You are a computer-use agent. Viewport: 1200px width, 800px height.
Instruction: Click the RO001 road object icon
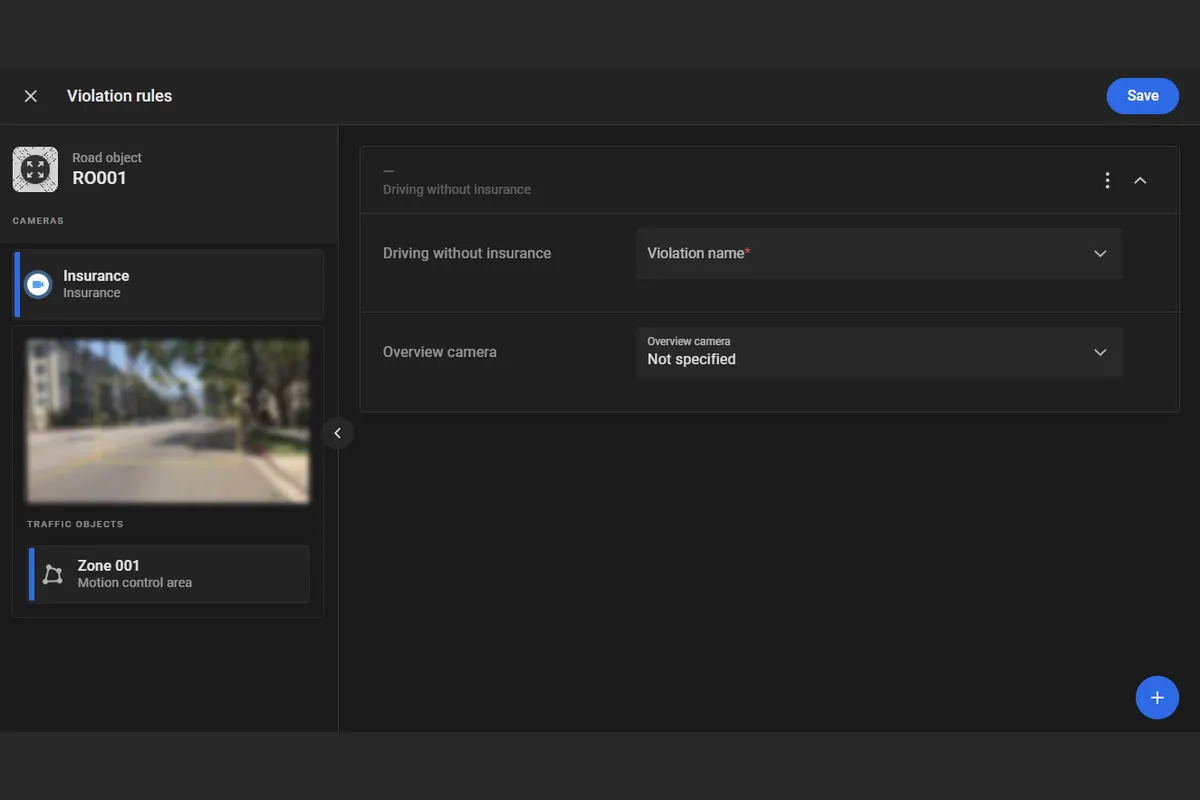(x=35, y=169)
